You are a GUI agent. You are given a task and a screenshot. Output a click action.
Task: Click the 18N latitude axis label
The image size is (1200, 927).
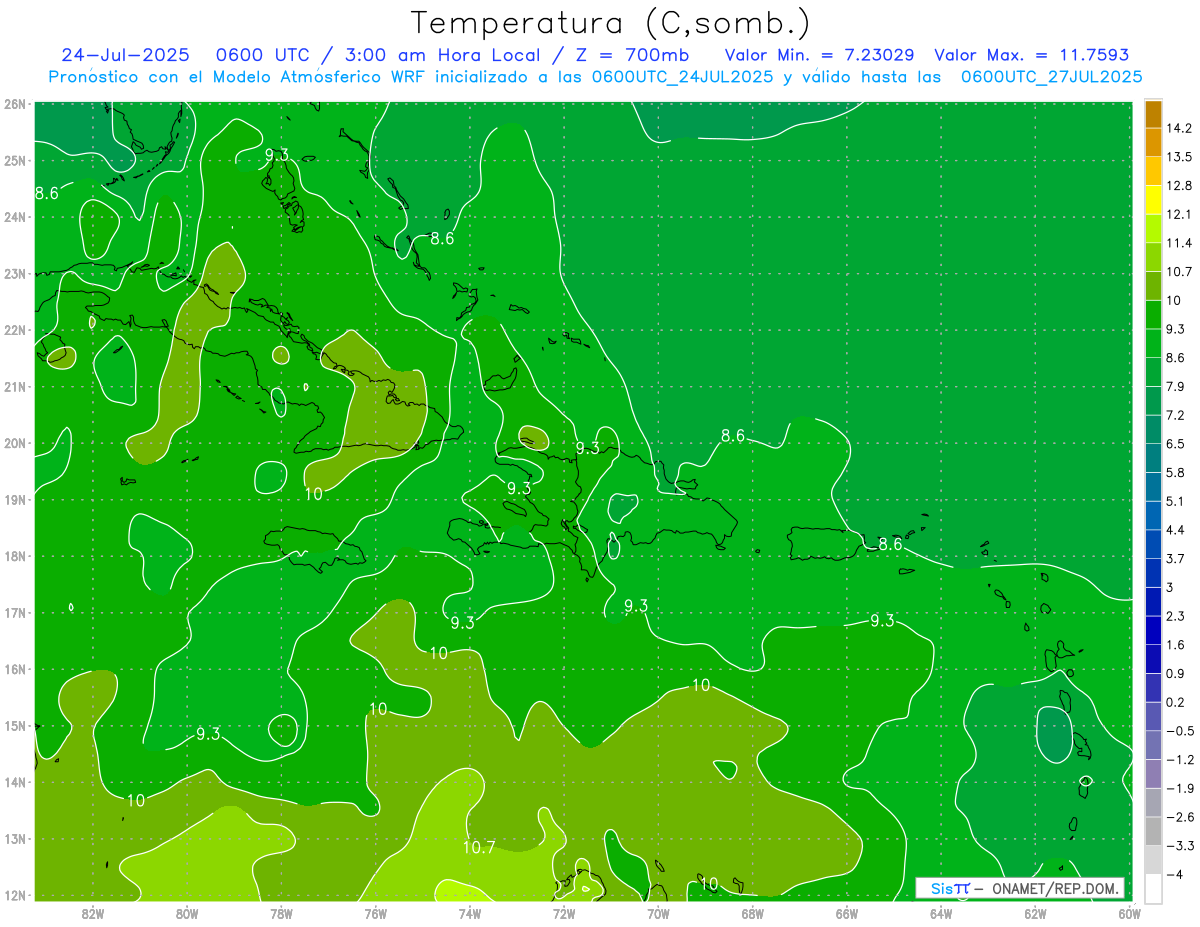pos(15,556)
